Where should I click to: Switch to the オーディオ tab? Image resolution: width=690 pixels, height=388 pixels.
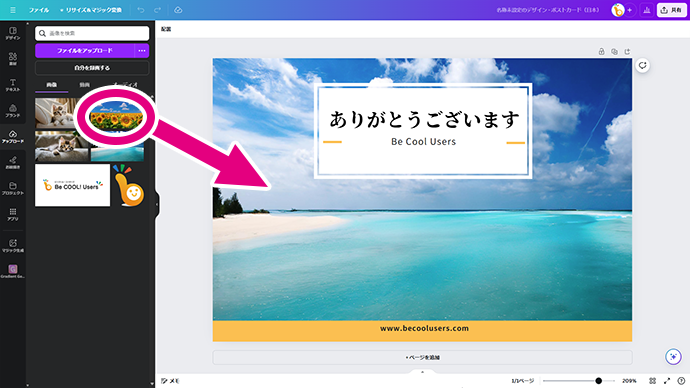coord(125,84)
